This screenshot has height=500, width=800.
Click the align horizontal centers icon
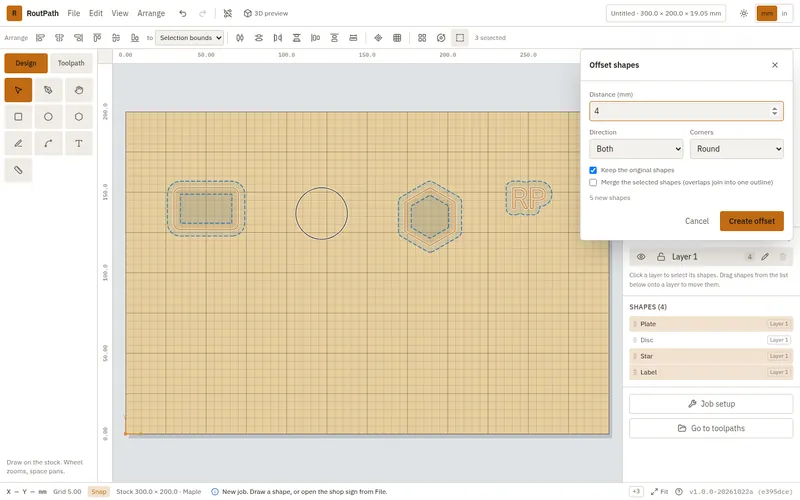coord(59,38)
